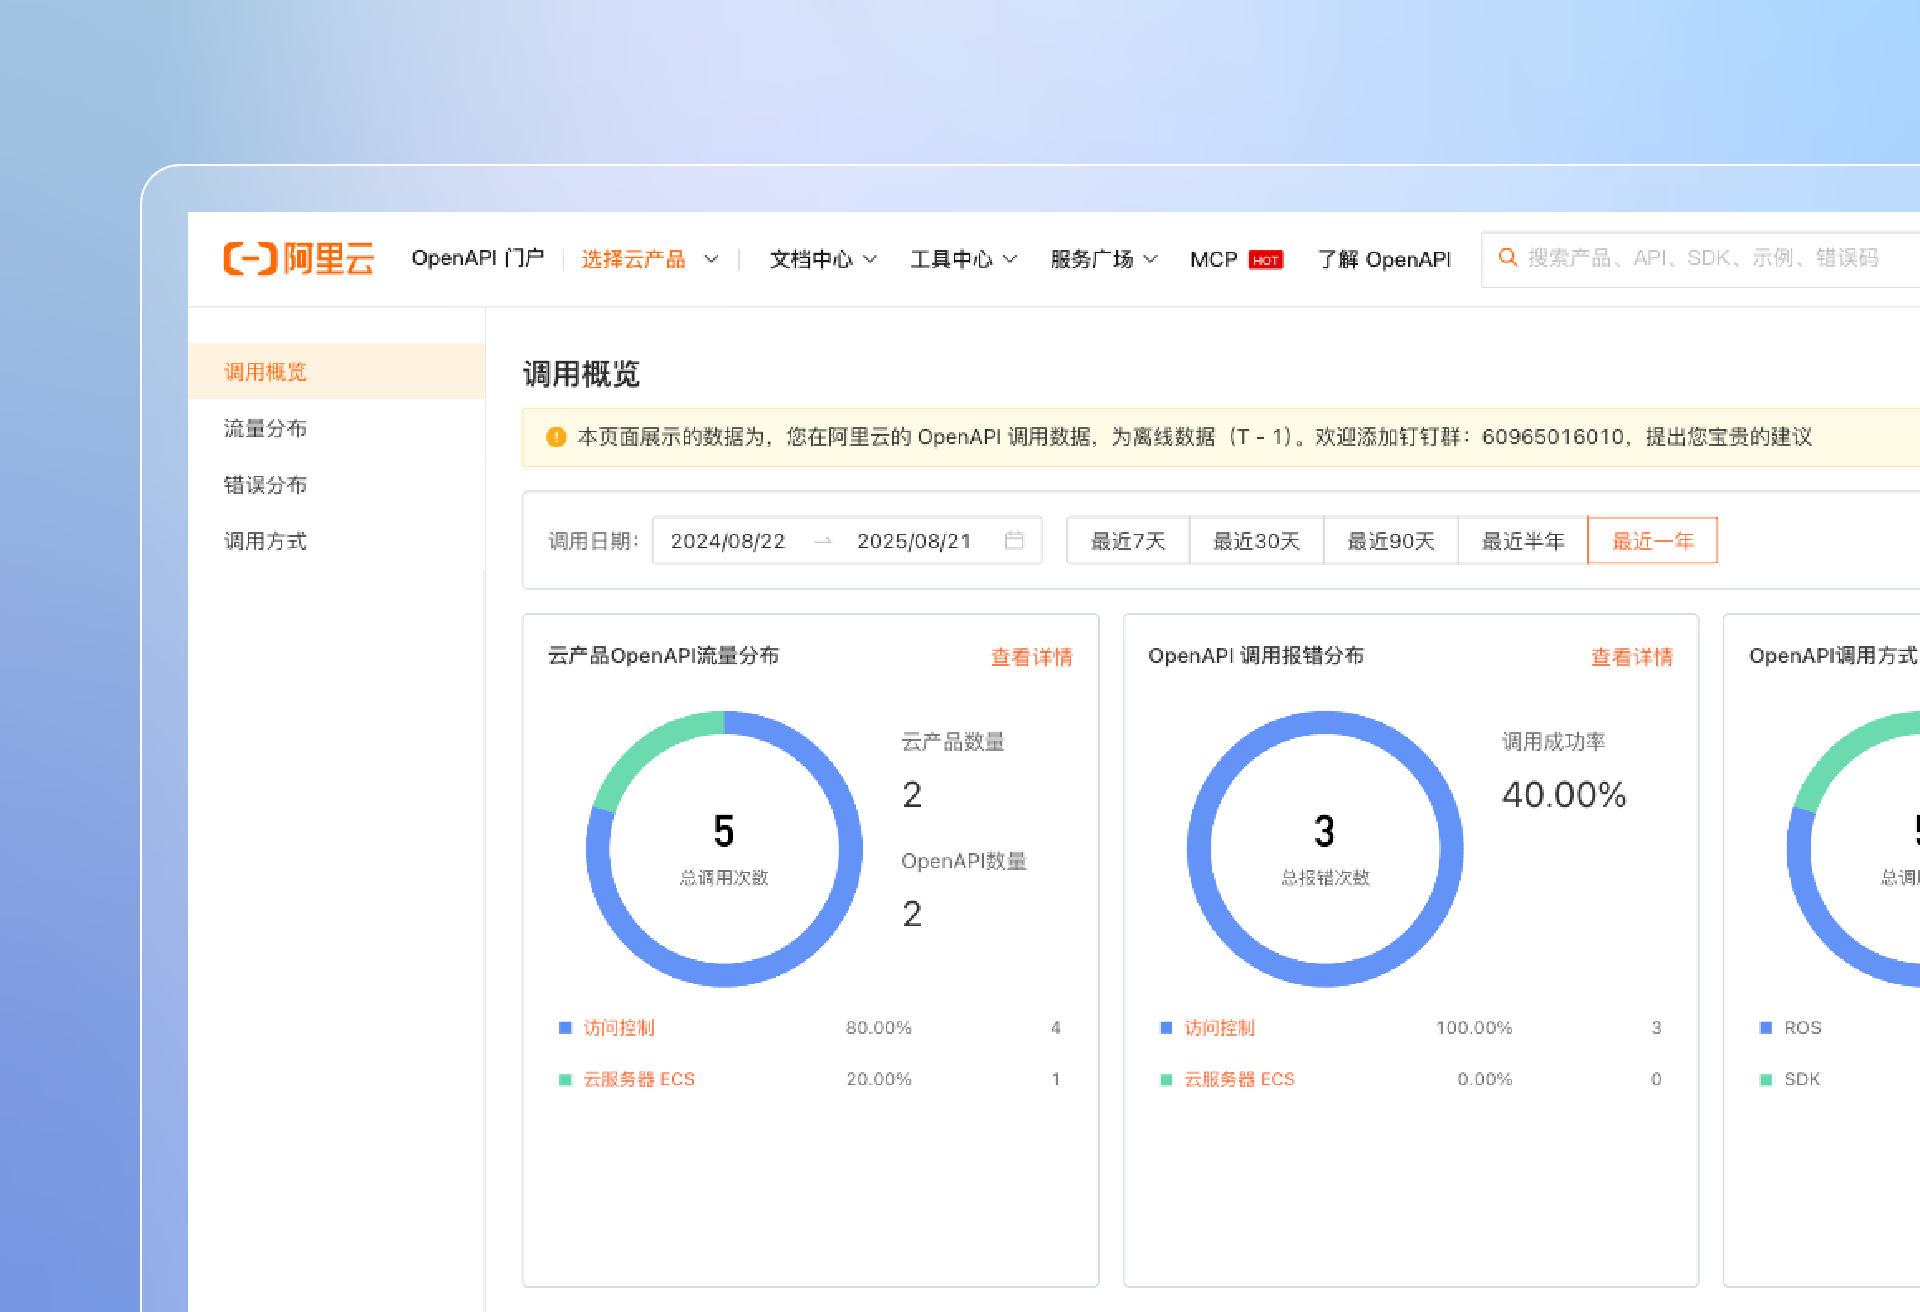1920x1312 pixels.
Task: Focus the product/API search box
Action: [x=1702, y=259]
